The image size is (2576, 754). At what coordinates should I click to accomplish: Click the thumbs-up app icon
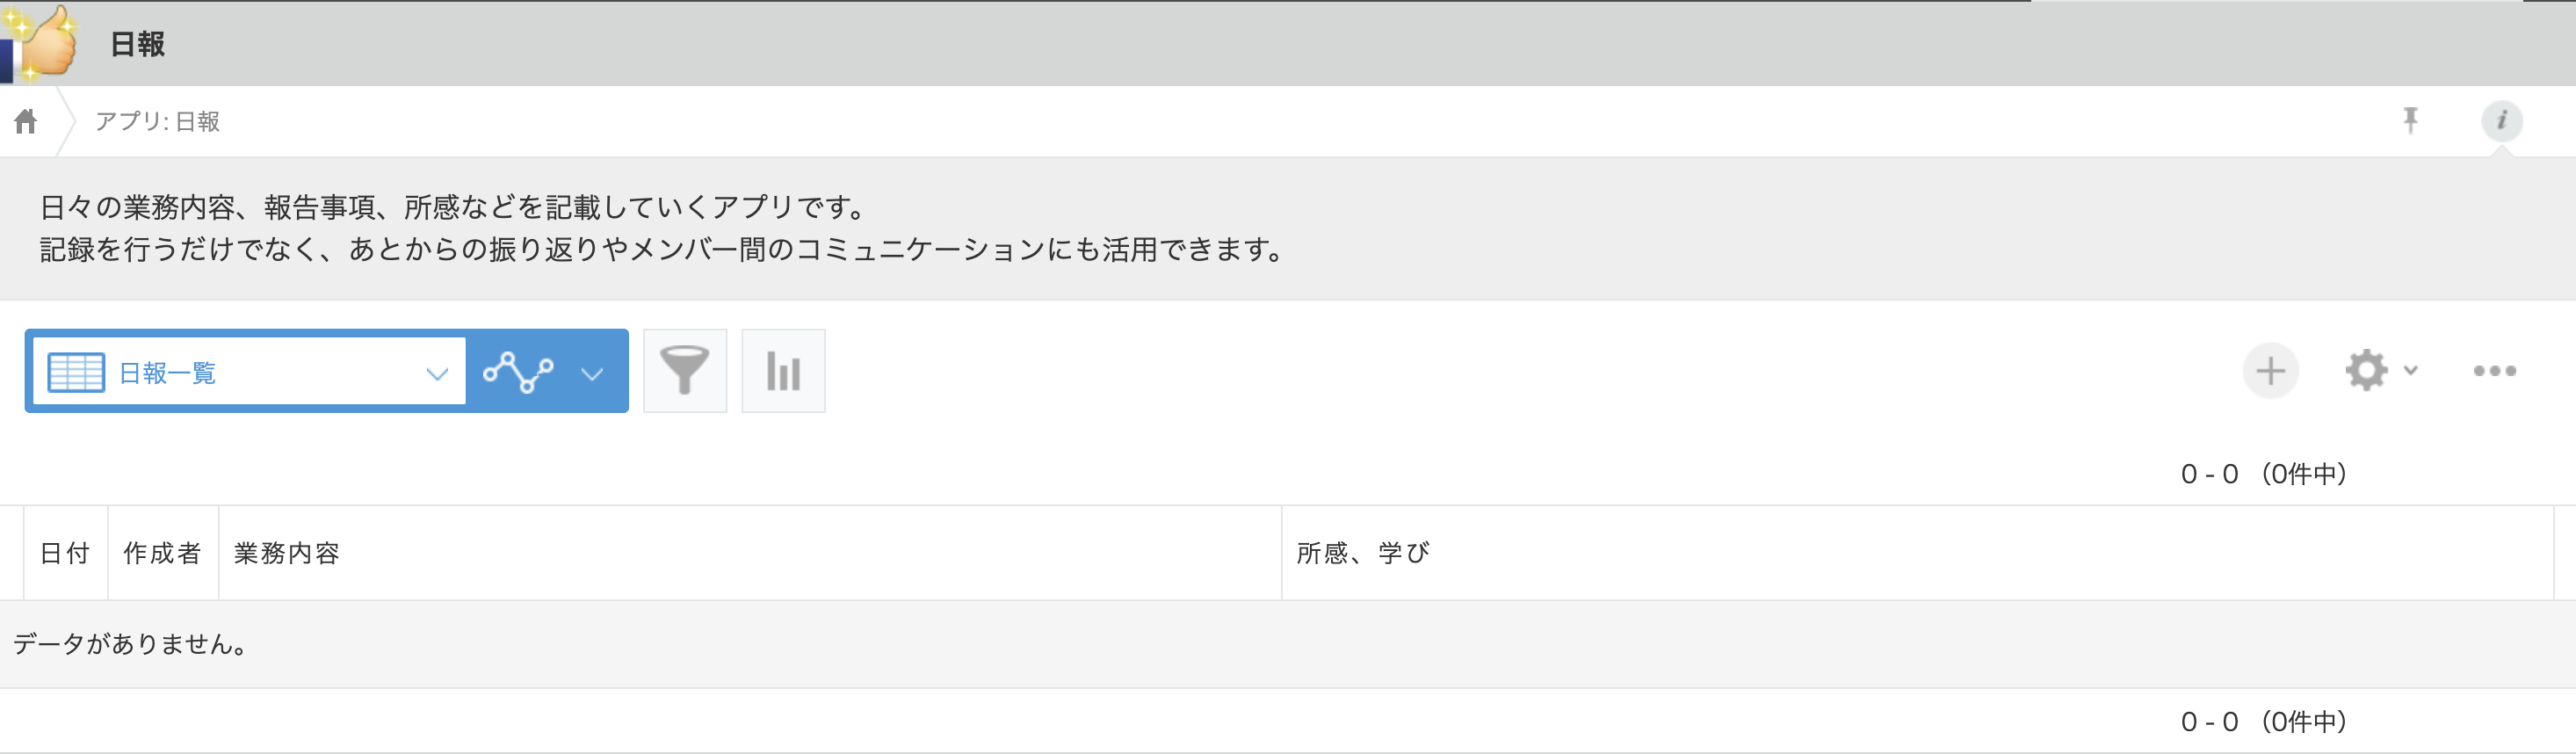pyautogui.click(x=42, y=42)
